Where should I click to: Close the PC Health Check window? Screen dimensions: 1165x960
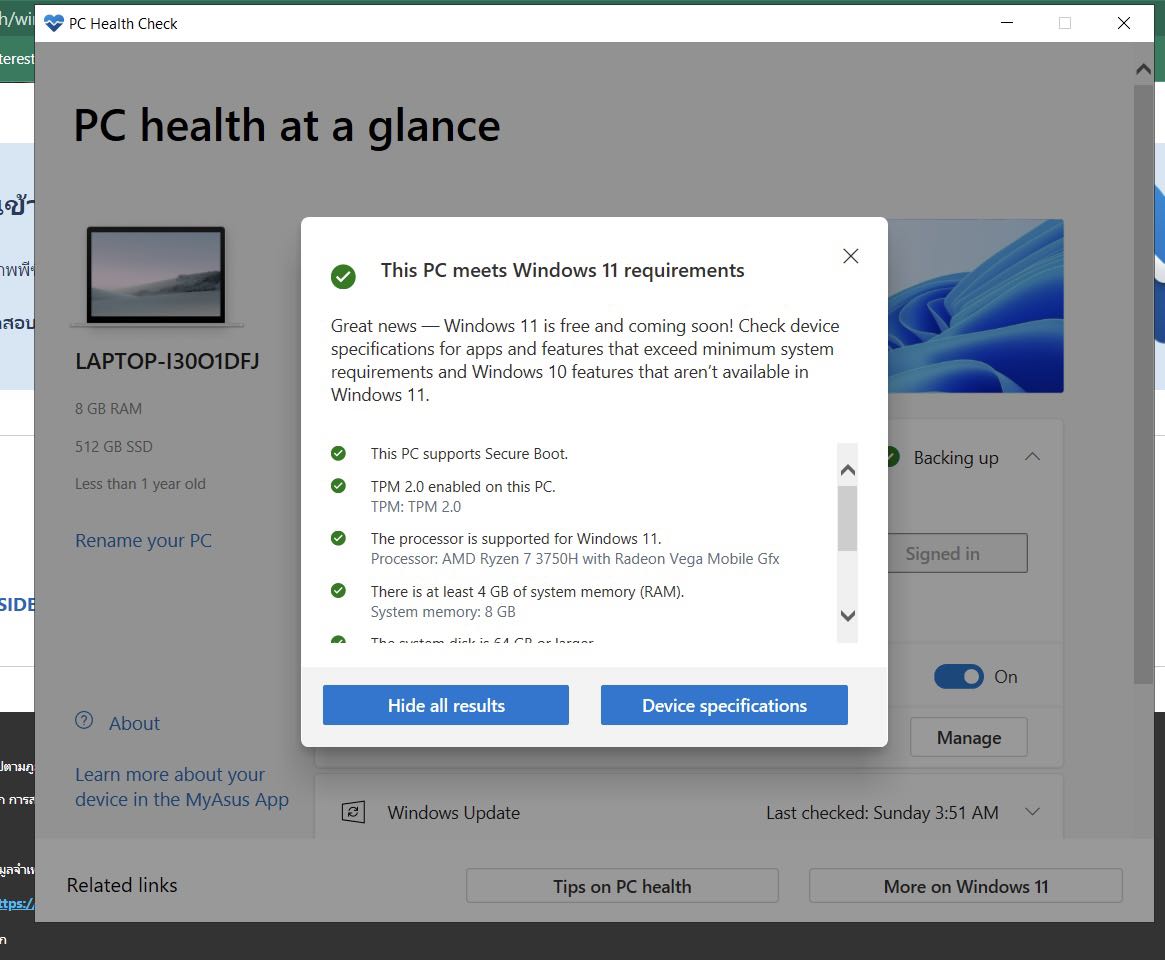1124,23
